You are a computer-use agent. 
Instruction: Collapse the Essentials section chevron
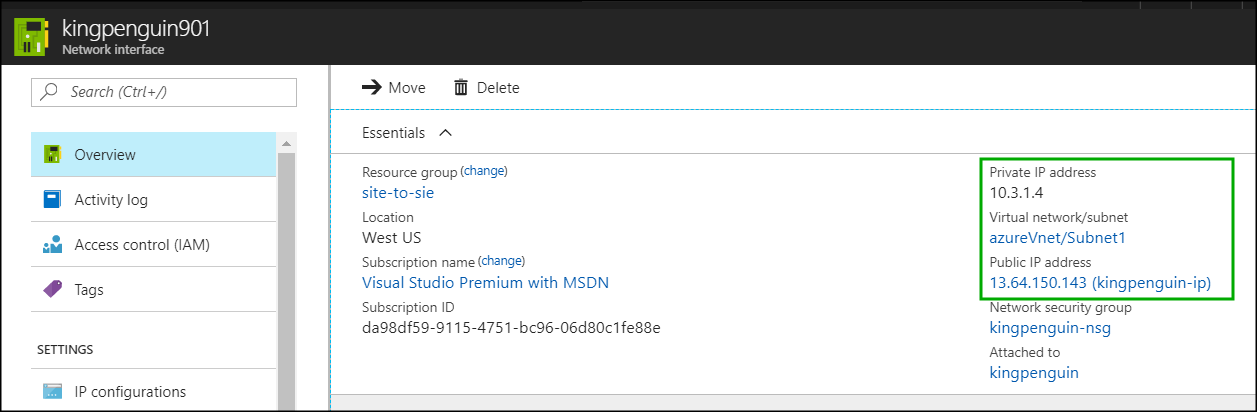(x=445, y=132)
